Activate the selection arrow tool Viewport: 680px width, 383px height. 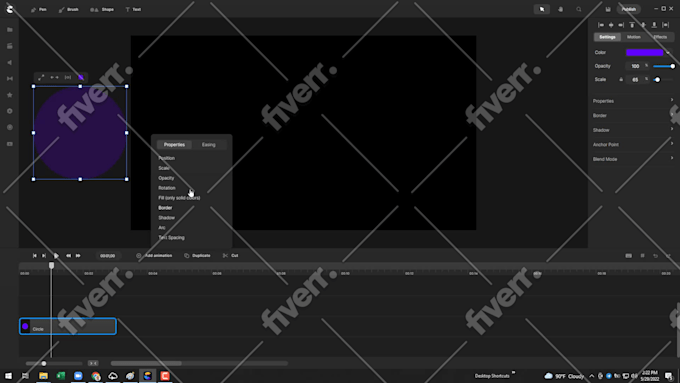coord(542,9)
